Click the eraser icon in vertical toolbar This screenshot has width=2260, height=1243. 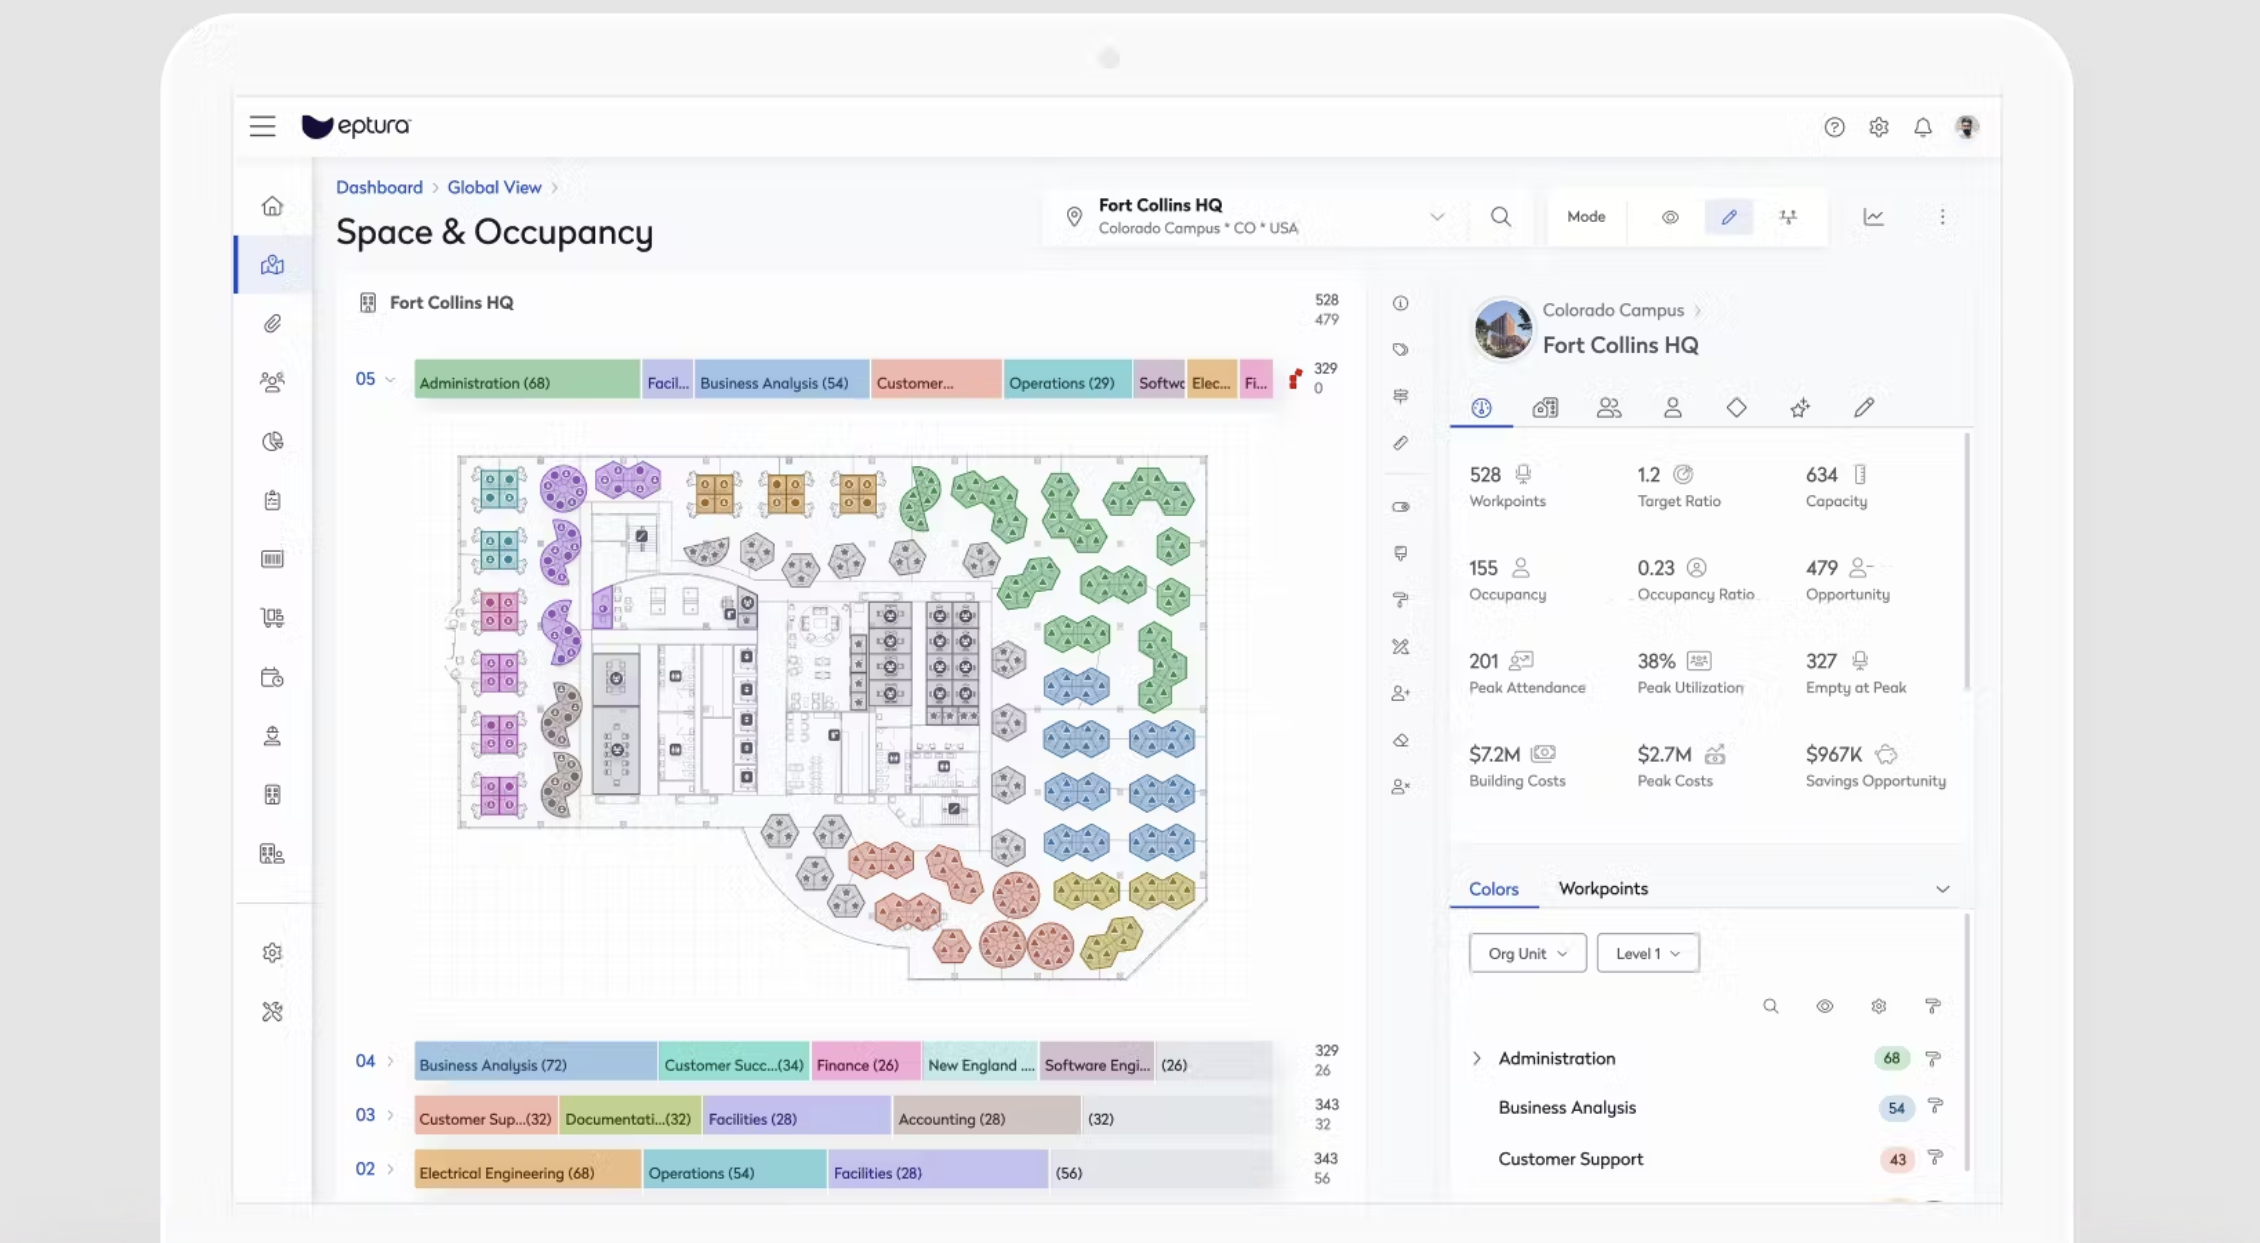pos(1400,740)
